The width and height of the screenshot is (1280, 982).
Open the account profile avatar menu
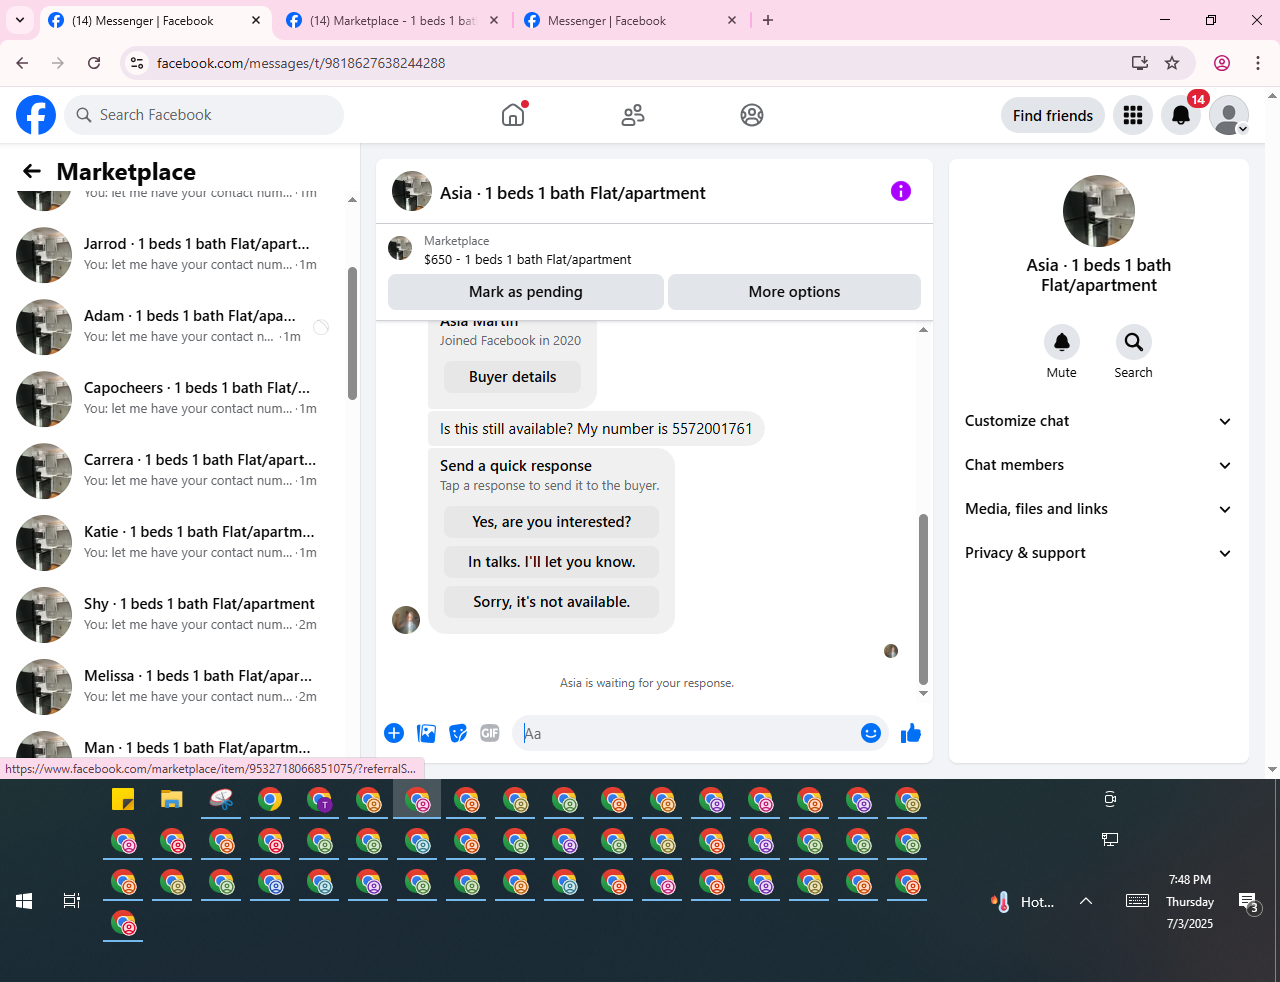tap(1229, 115)
